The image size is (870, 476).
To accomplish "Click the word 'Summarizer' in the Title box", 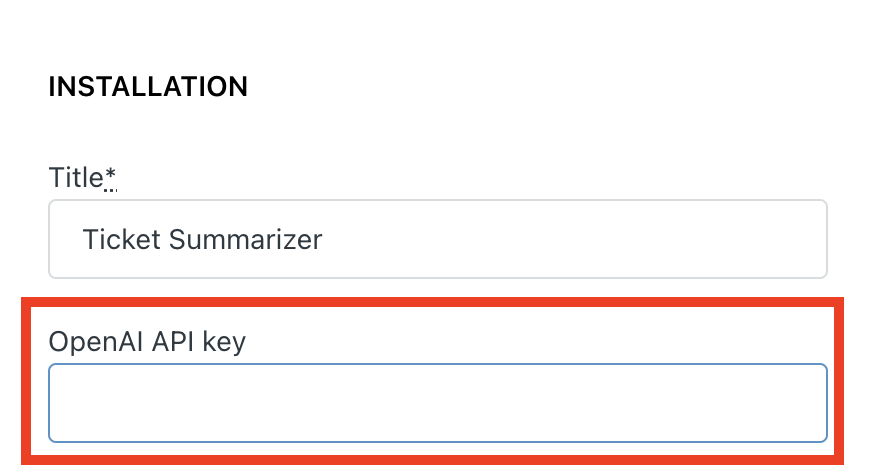I will click(245, 240).
